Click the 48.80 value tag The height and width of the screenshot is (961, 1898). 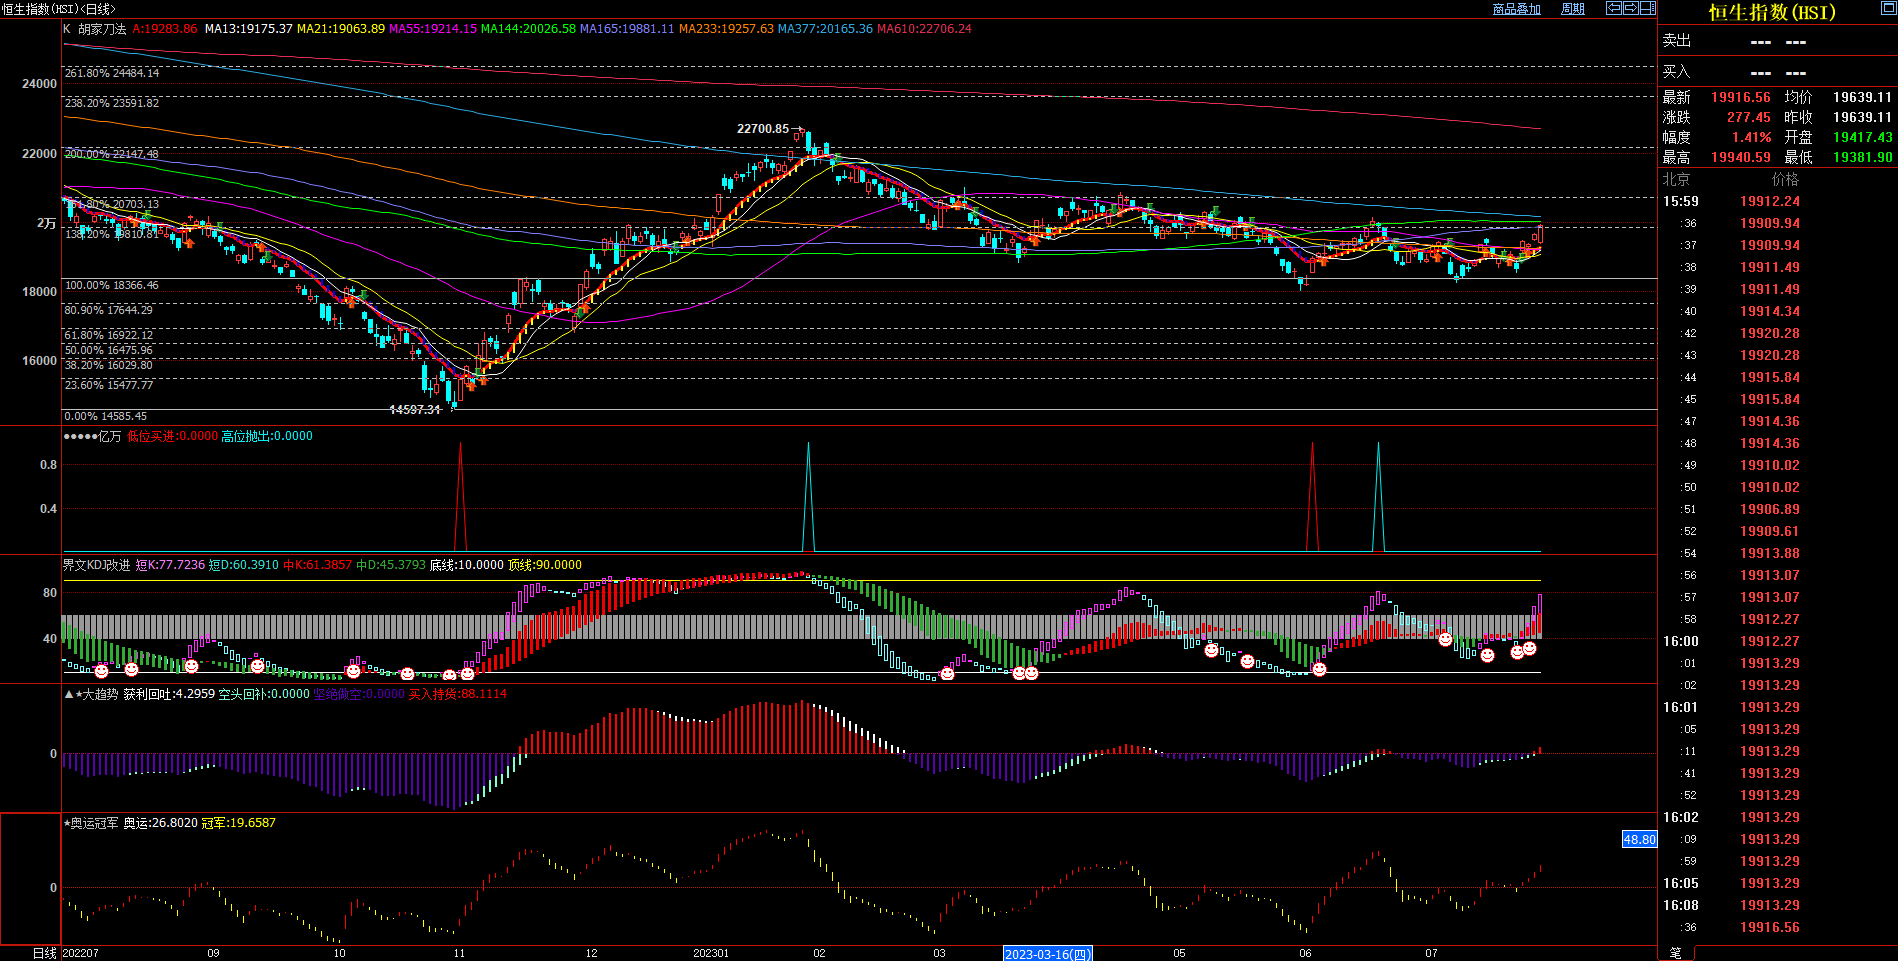pos(1639,839)
